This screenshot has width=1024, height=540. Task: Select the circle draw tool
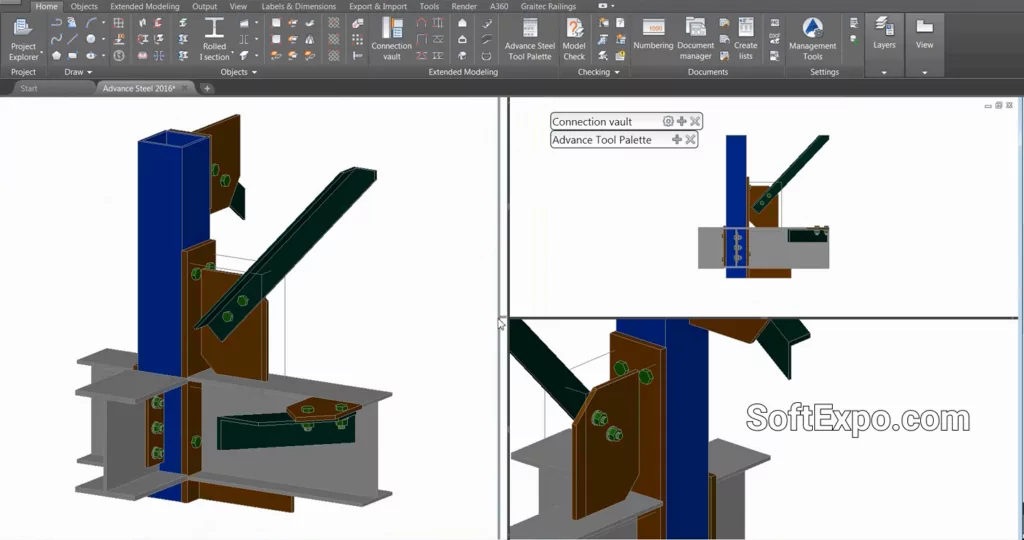pos(91,39)
